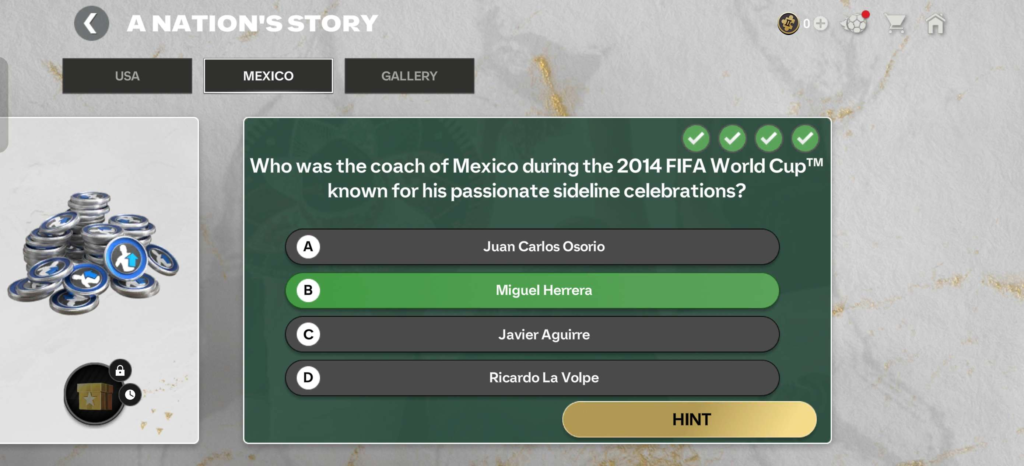Tap the gold puzzle coin icon

point(789,24)
